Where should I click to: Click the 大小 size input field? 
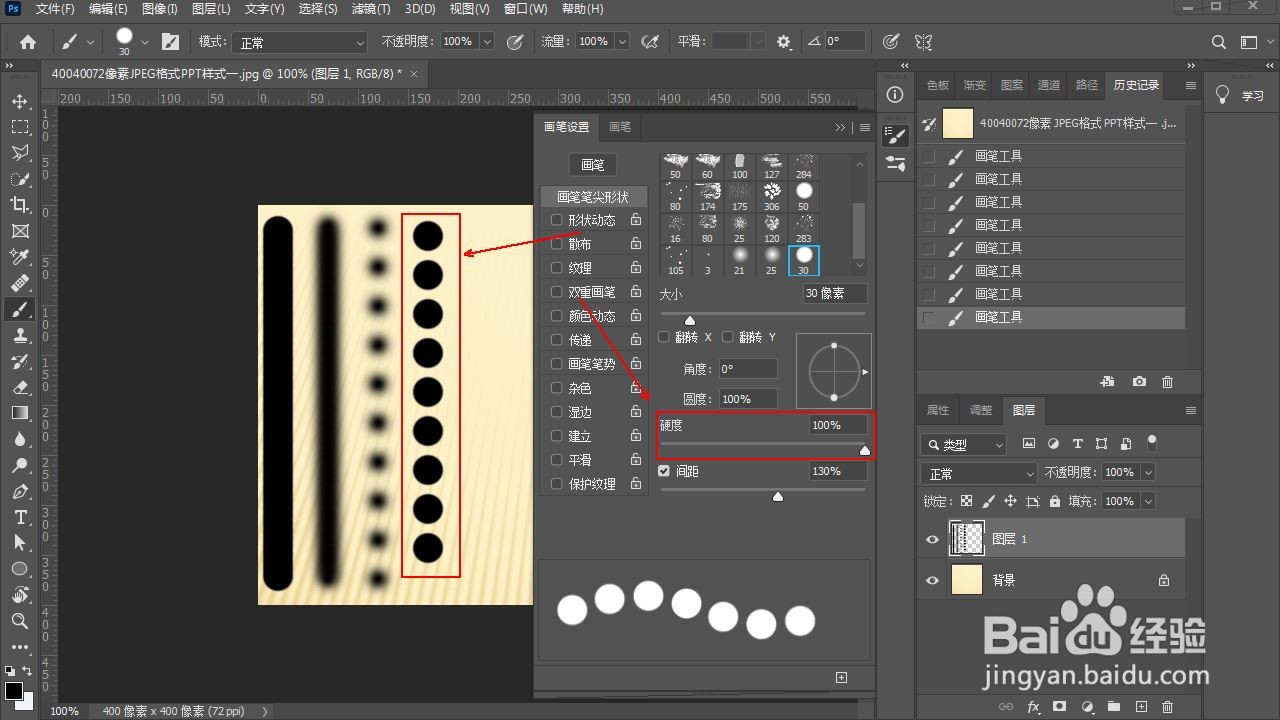click(835, 293)
